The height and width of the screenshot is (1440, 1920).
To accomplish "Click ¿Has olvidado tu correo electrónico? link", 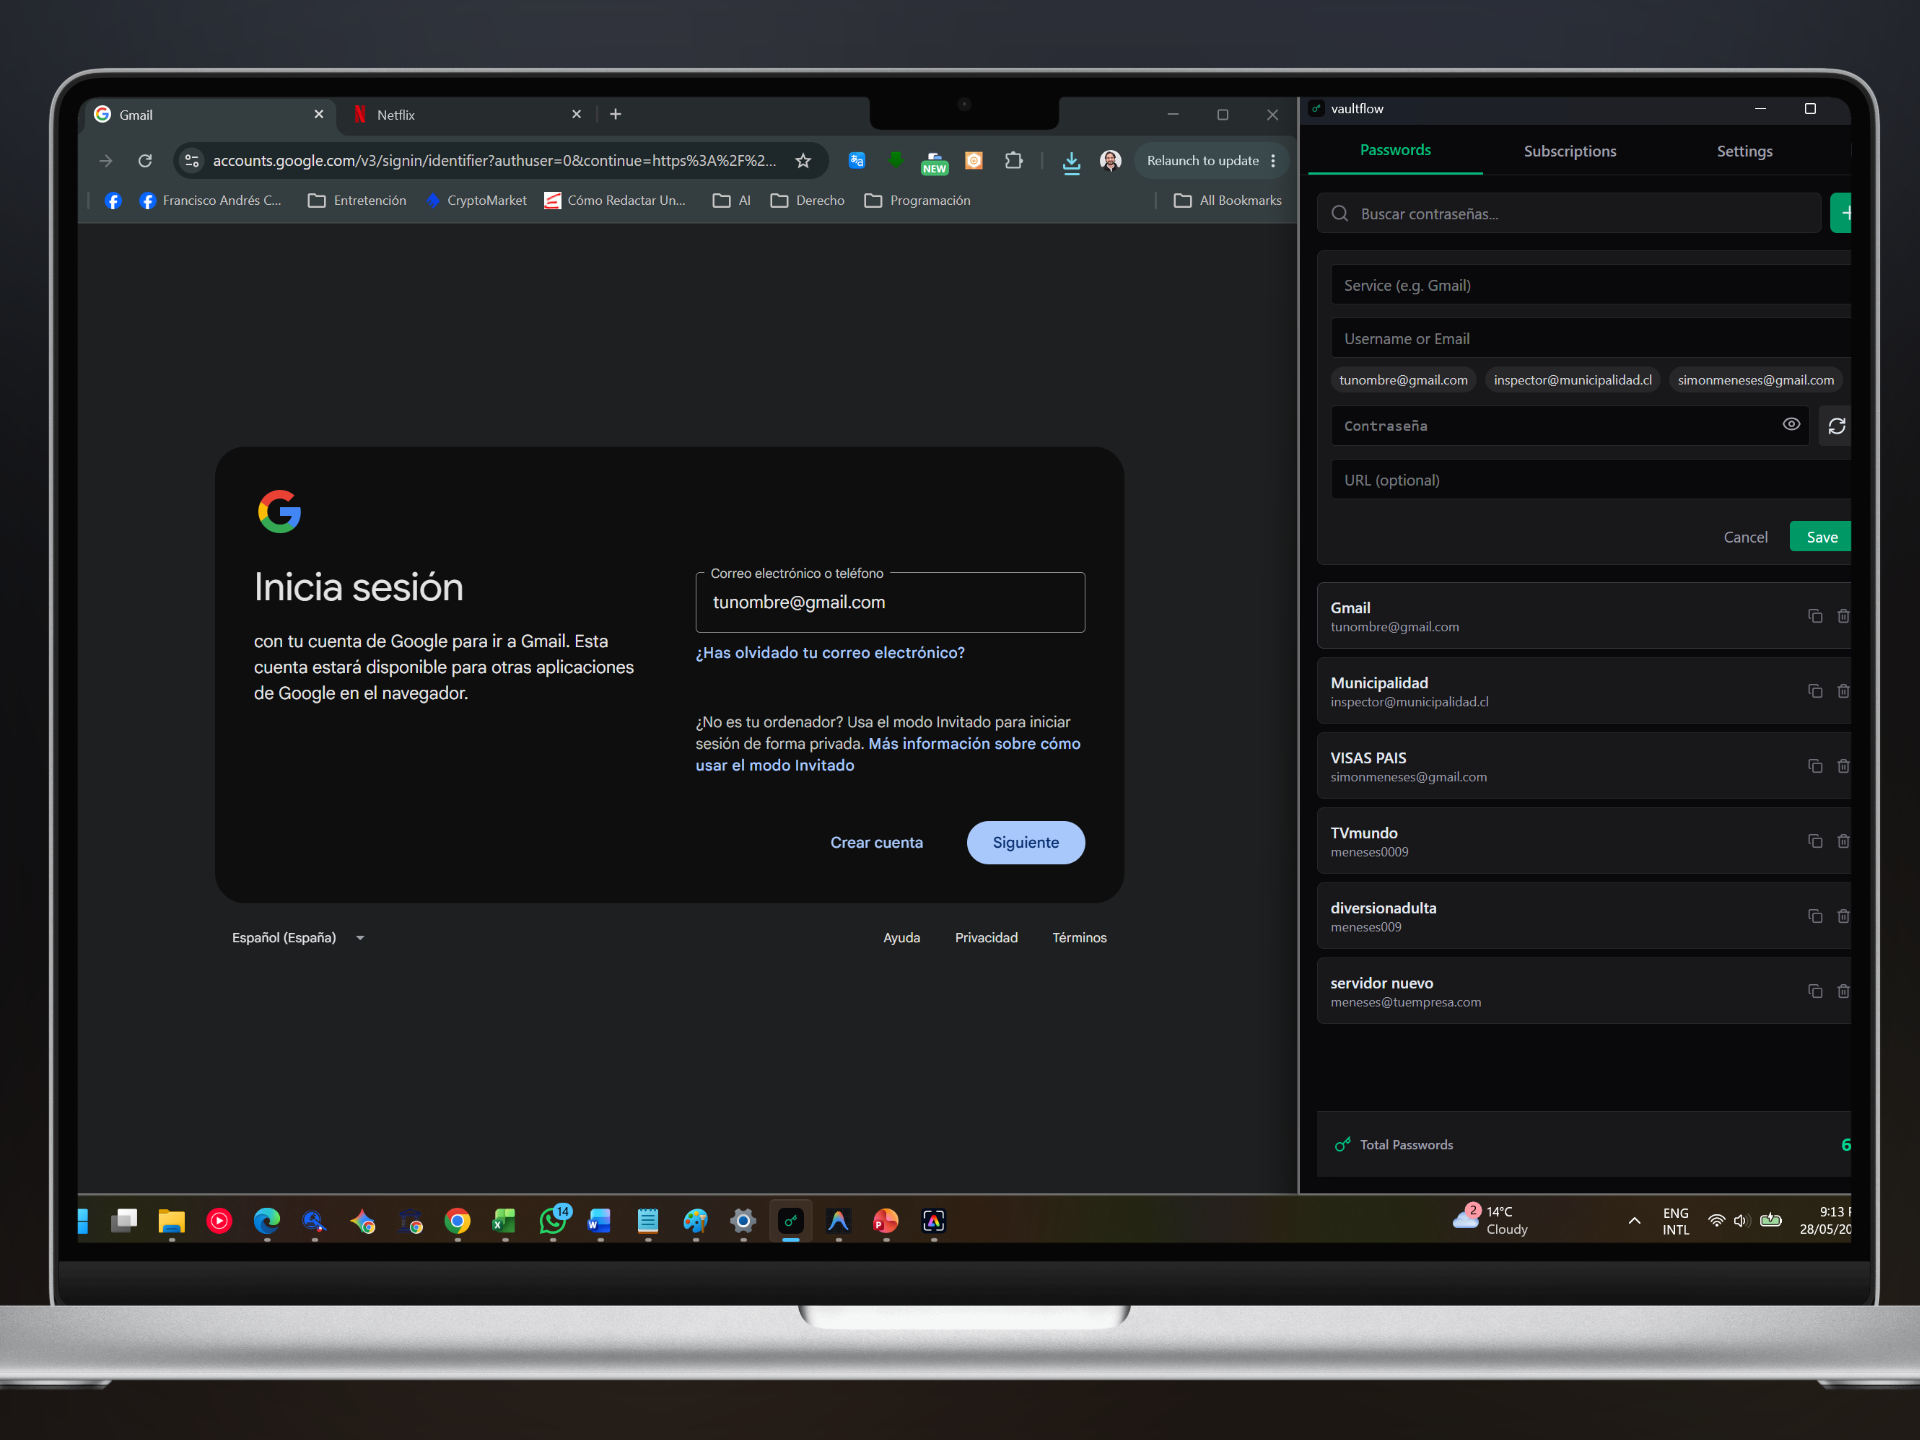I will point(830,652).
